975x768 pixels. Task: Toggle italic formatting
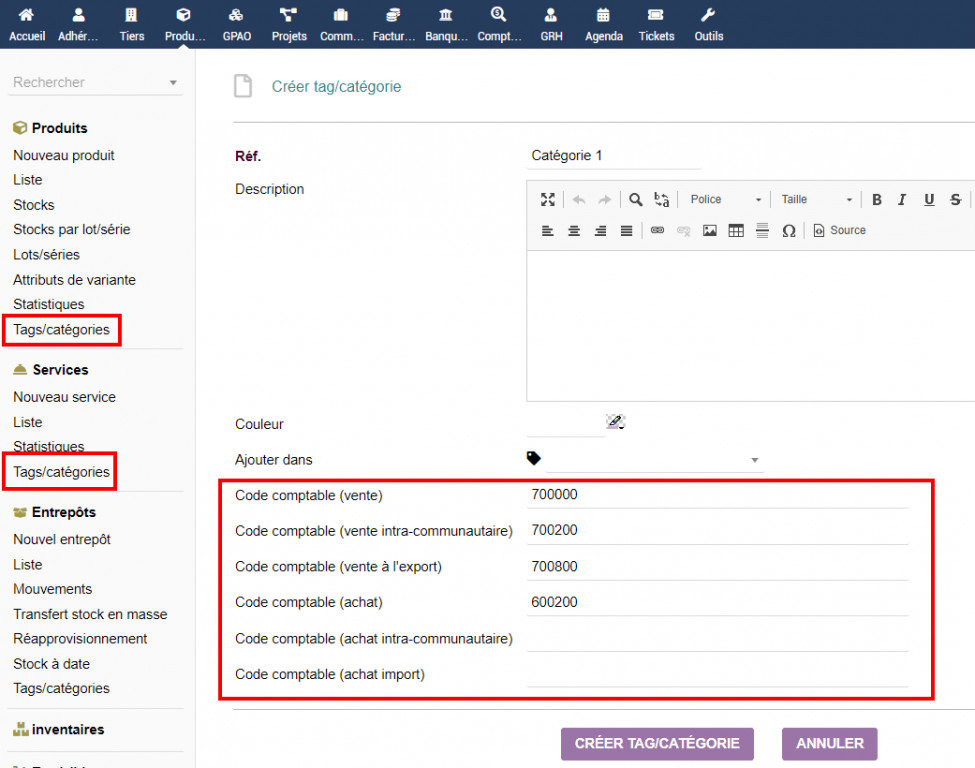[902, 200]
